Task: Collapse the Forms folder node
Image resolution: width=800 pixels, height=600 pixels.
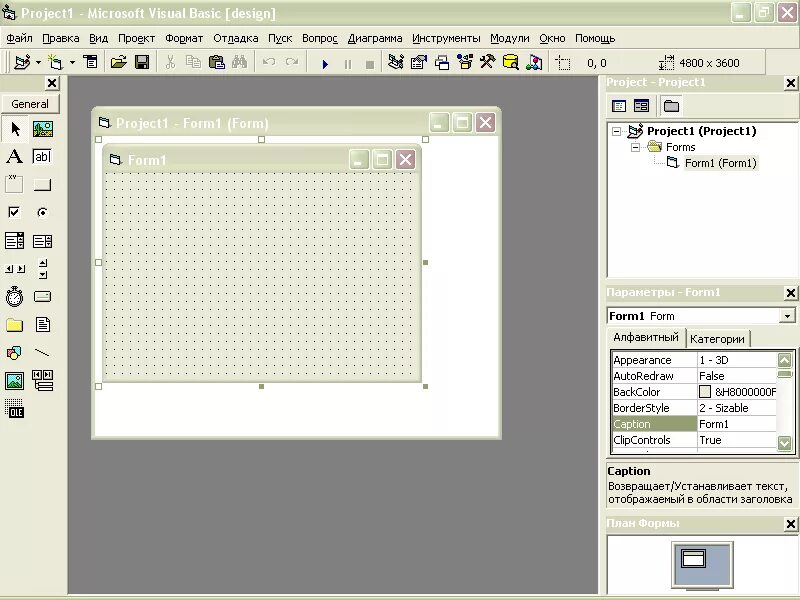Action: click(x=635, y=147)
